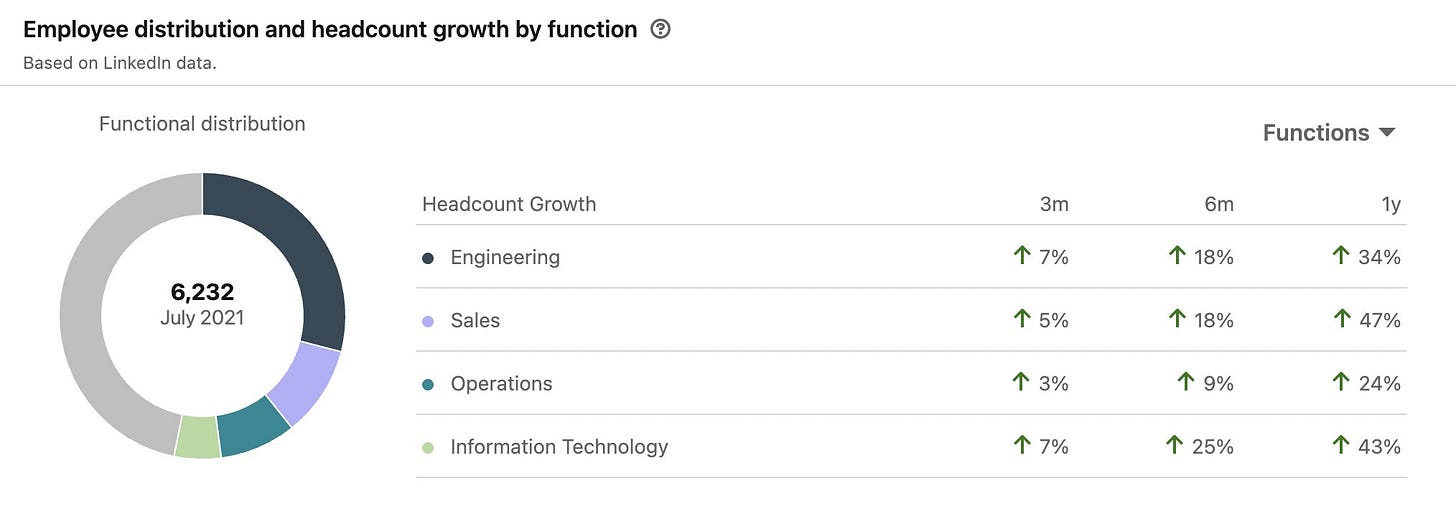The width and height of the screenshot is (1456, 524).
Task: Click the 6,232 headcount total in donut
Action: pos(202,292)
